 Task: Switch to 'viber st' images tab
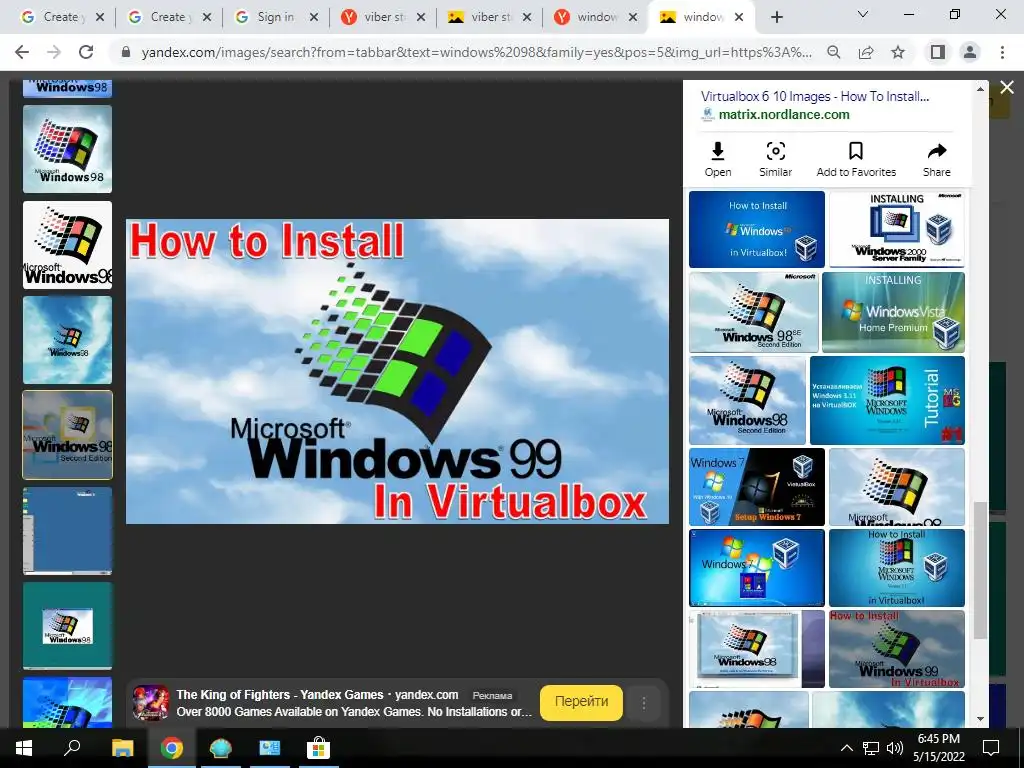click(490, 18)
